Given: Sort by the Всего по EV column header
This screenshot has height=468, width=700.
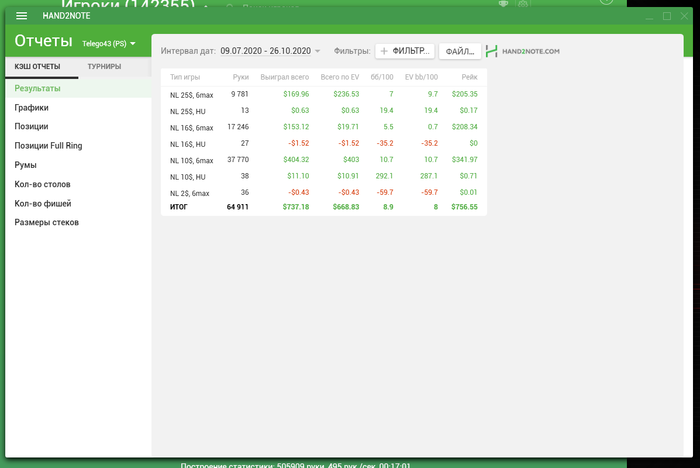Looking at the screenshot, I should point(339,77).
